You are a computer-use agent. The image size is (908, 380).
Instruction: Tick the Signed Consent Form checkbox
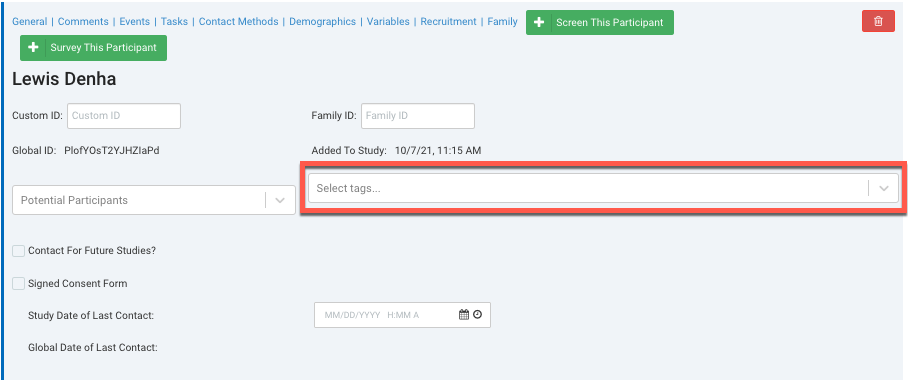[x=19, y=283]
